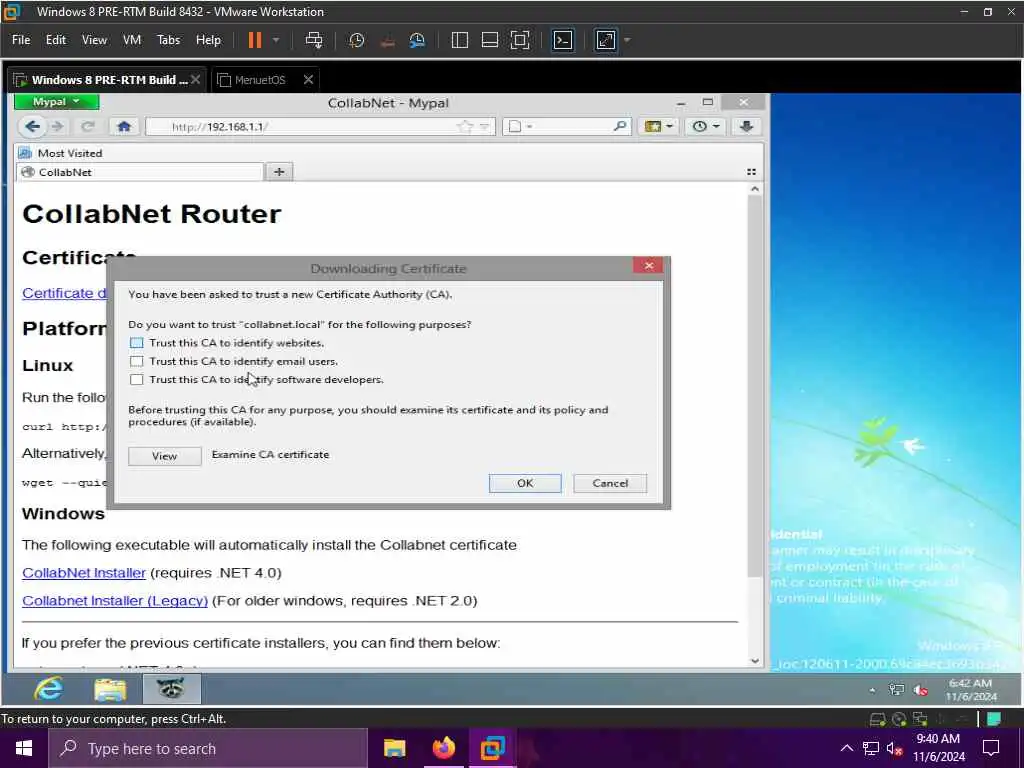The image size is (1024, 768).
Task: Open the Collabnet Installer (Legacy) link
Action: pos(115,601)
